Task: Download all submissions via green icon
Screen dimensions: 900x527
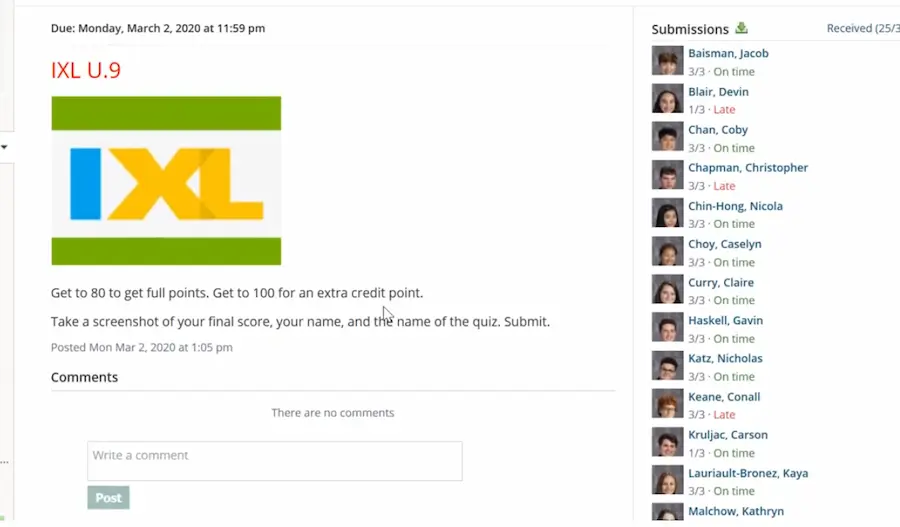Action: [x=741, y=28]
